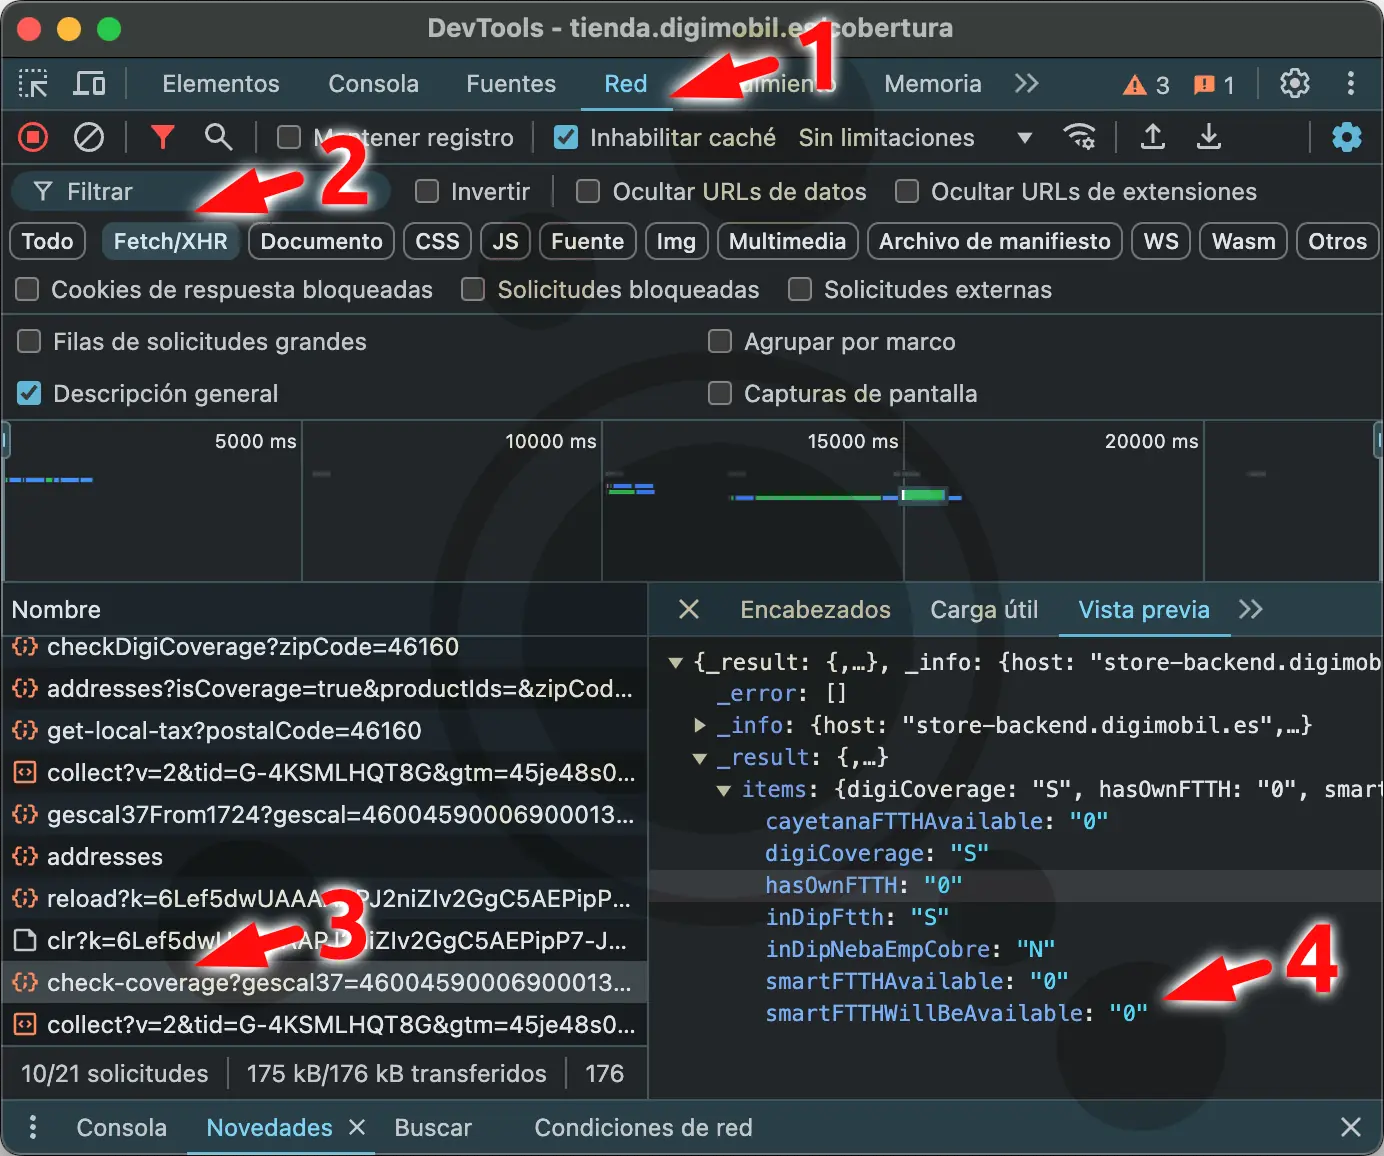Open network settings blue gear

point(1347,137)
